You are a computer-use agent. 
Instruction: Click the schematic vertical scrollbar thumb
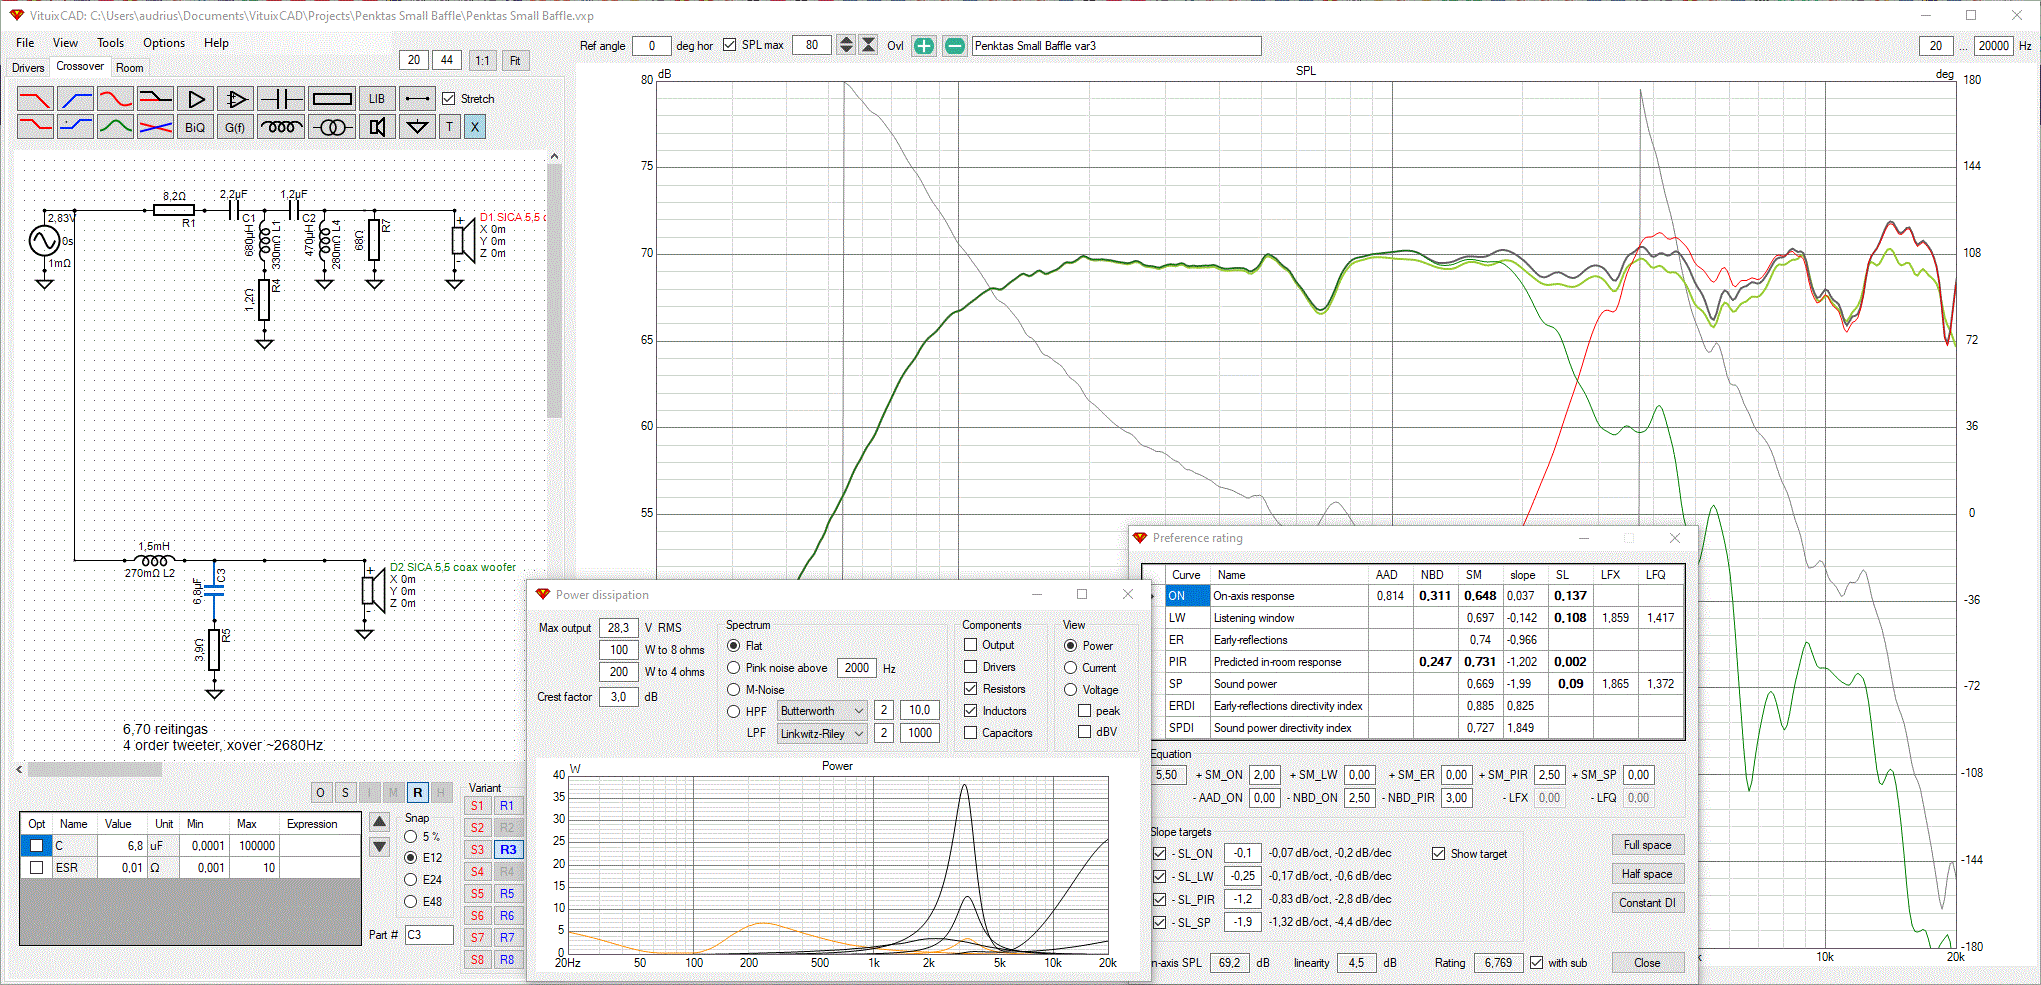pos(554,290)
